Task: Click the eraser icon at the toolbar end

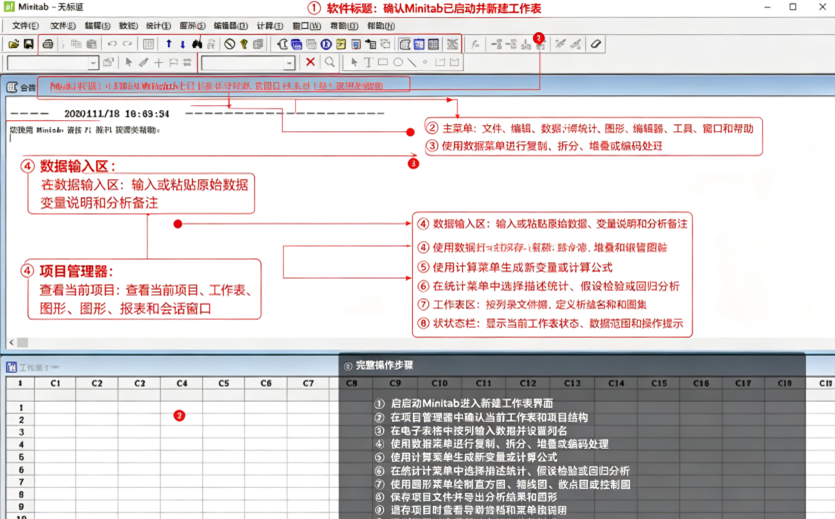Action: (596, 44)
